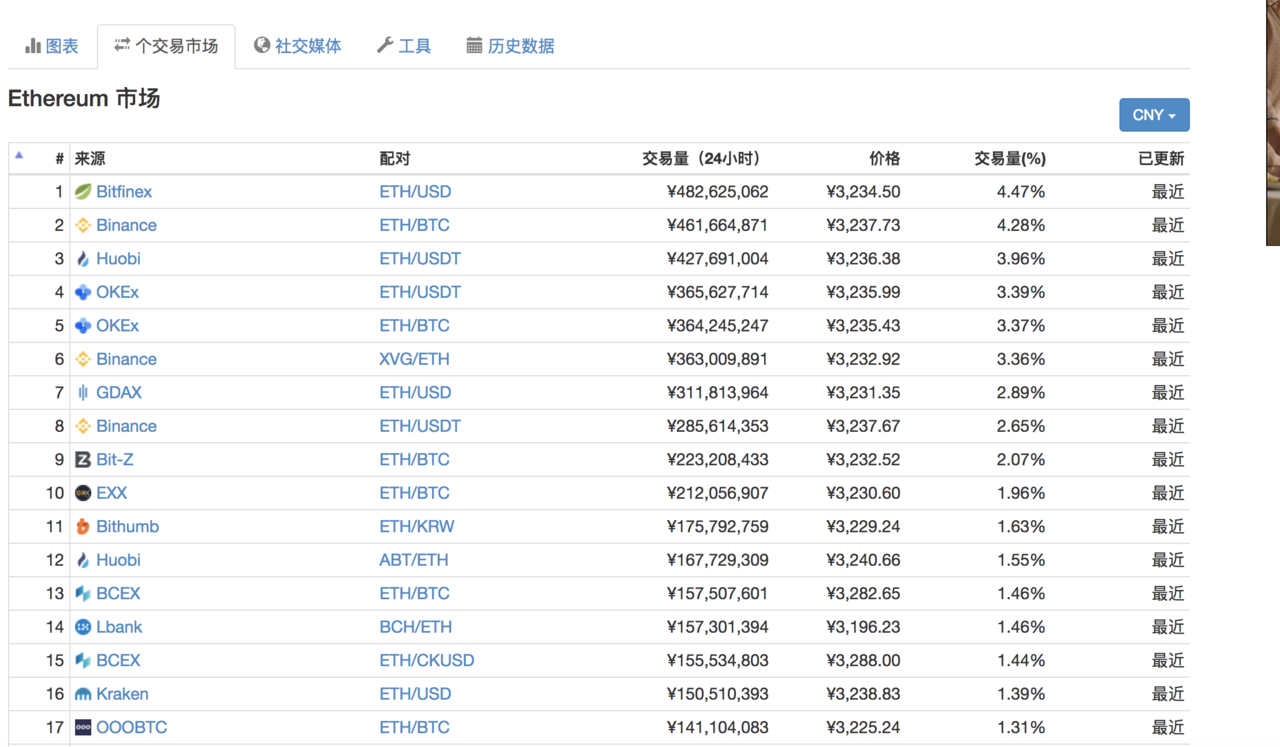
Task: Click the Bit-Z logo icon
Action: click(83, 460)
